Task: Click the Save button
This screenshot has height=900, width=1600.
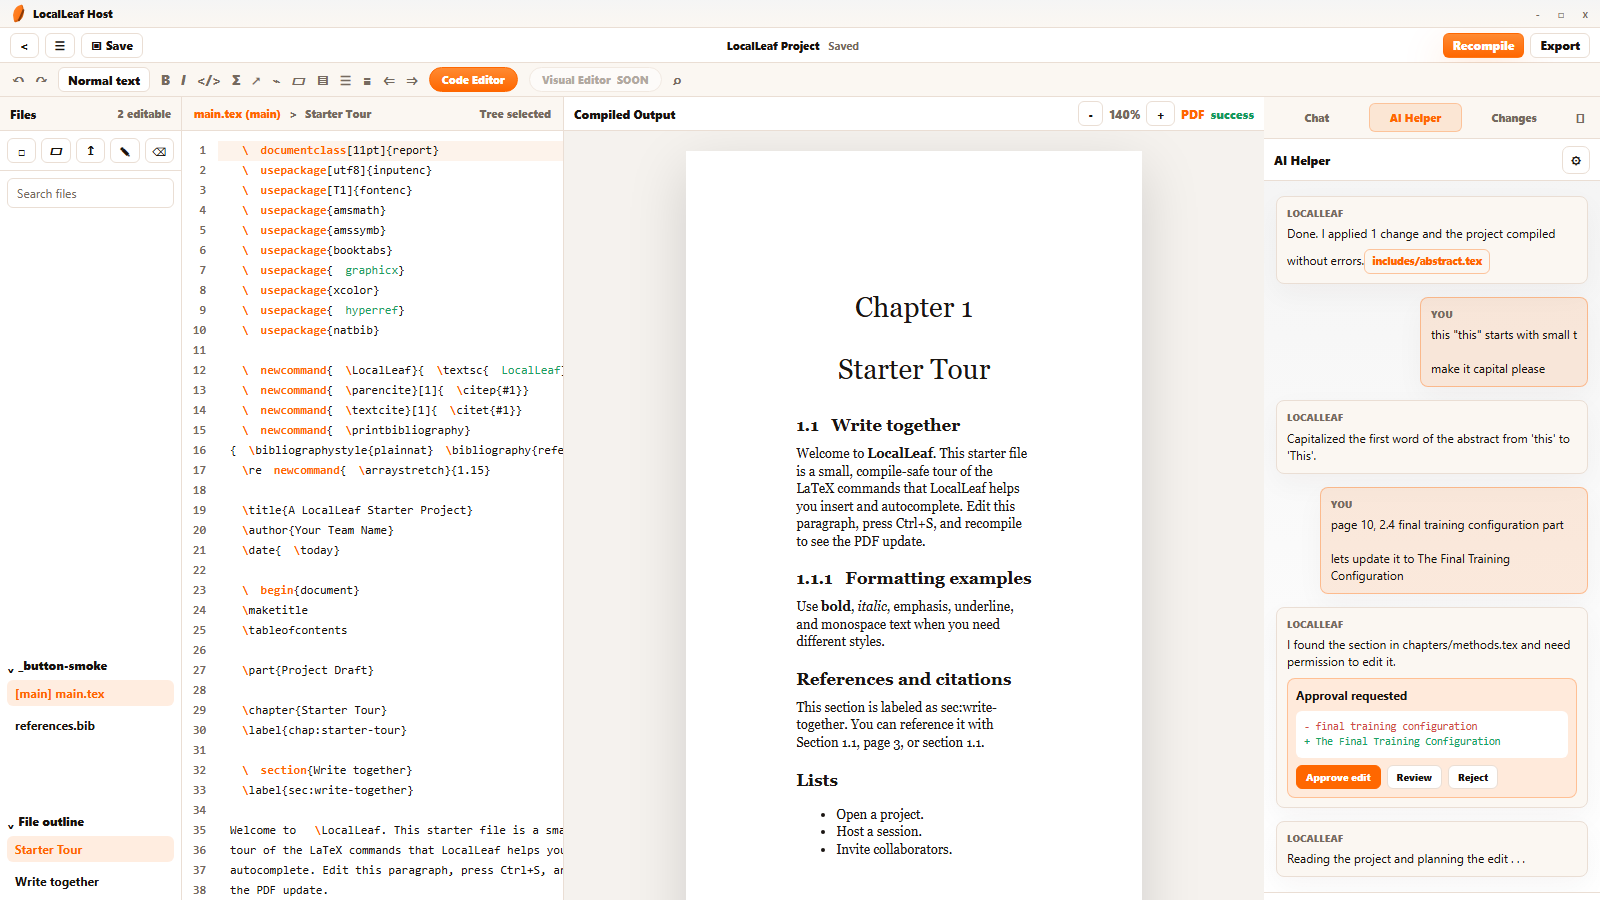Action: [112, 46]
